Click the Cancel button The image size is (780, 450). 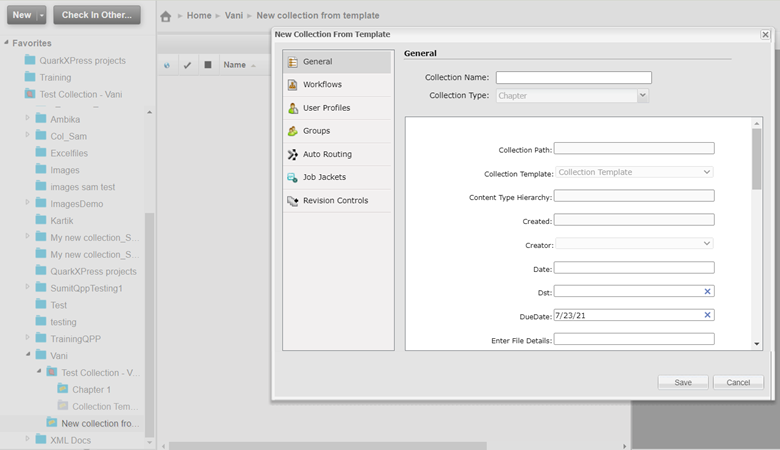pyautogui.click(x=738, y=382)
